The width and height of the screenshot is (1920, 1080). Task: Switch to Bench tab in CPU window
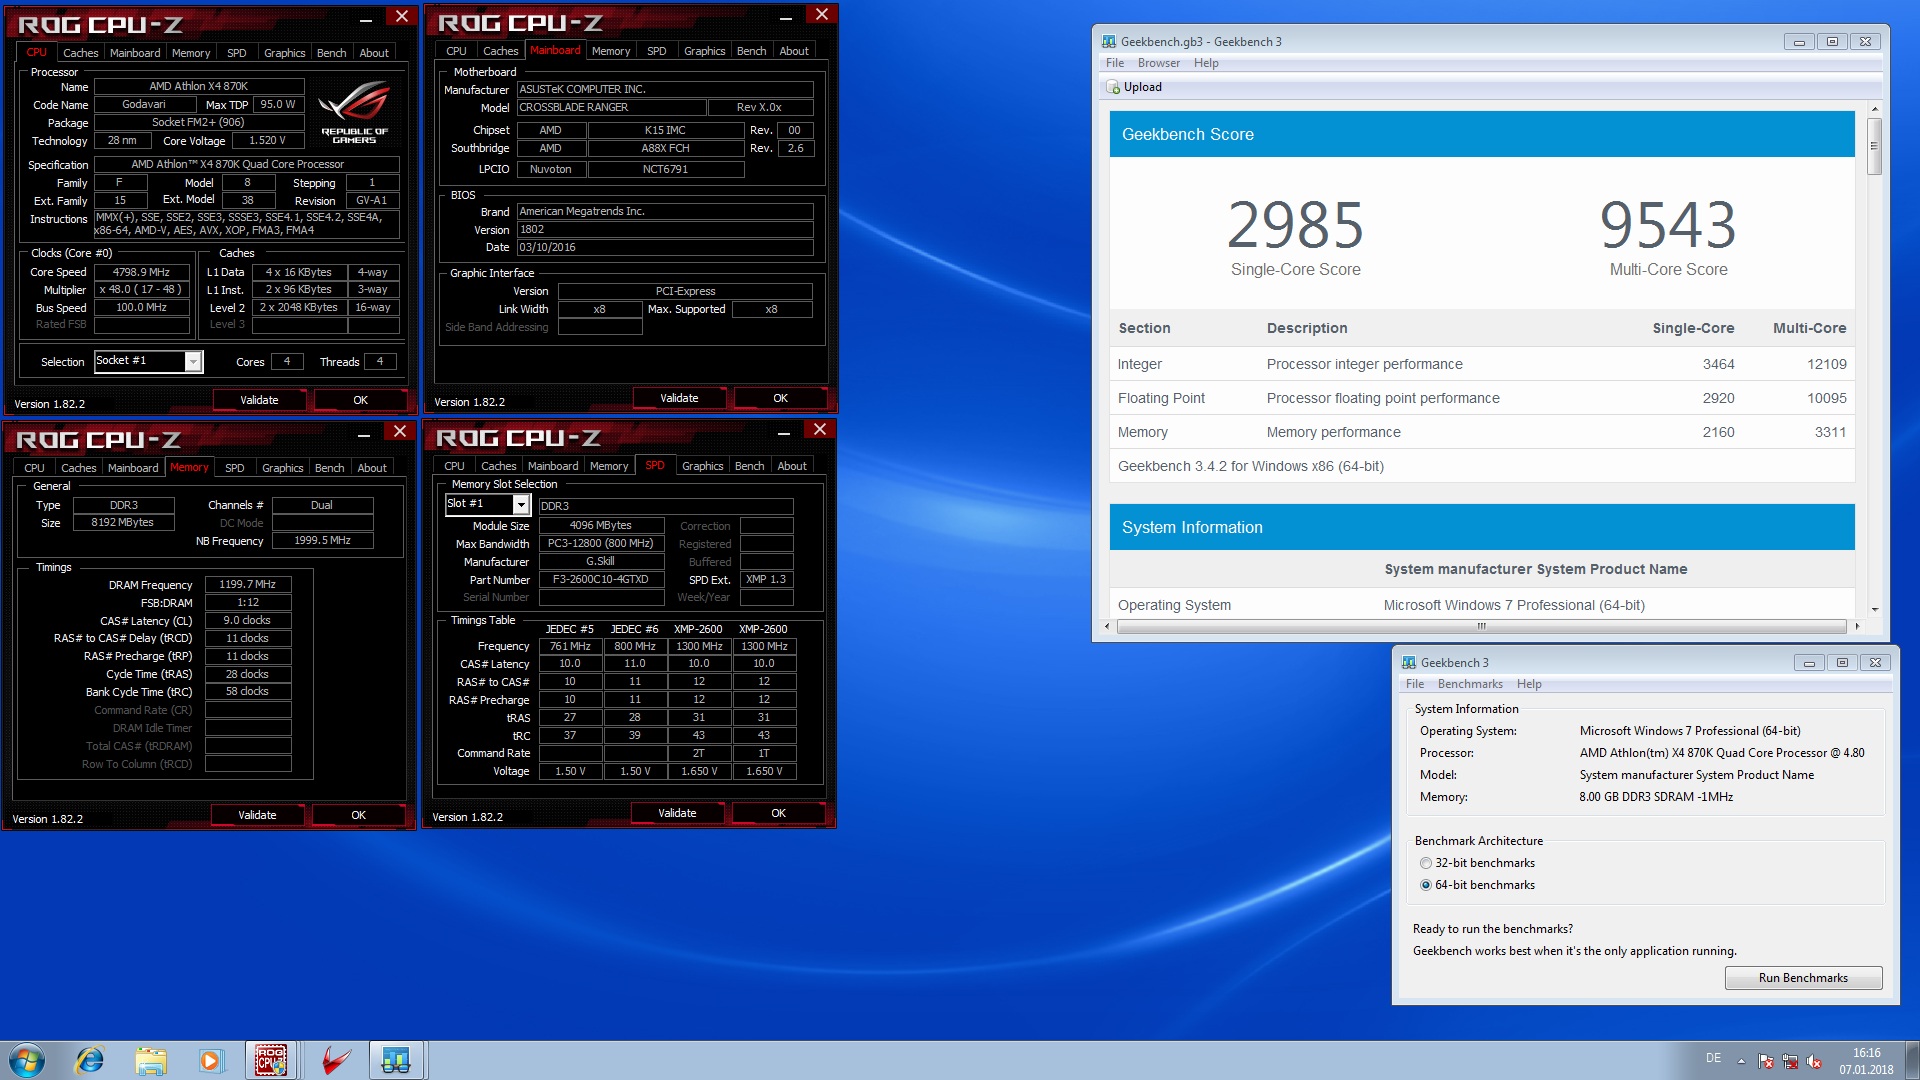coord(331,53)
